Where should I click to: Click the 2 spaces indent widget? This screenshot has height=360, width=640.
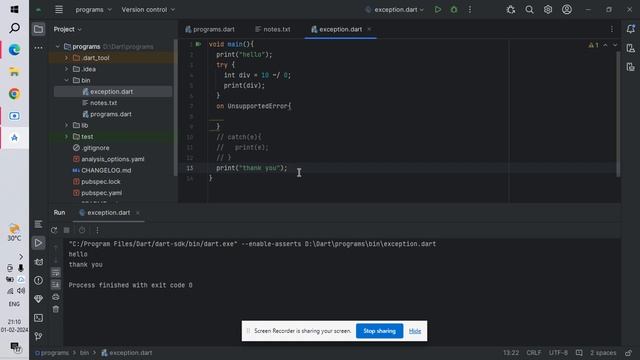pos(603,353)
